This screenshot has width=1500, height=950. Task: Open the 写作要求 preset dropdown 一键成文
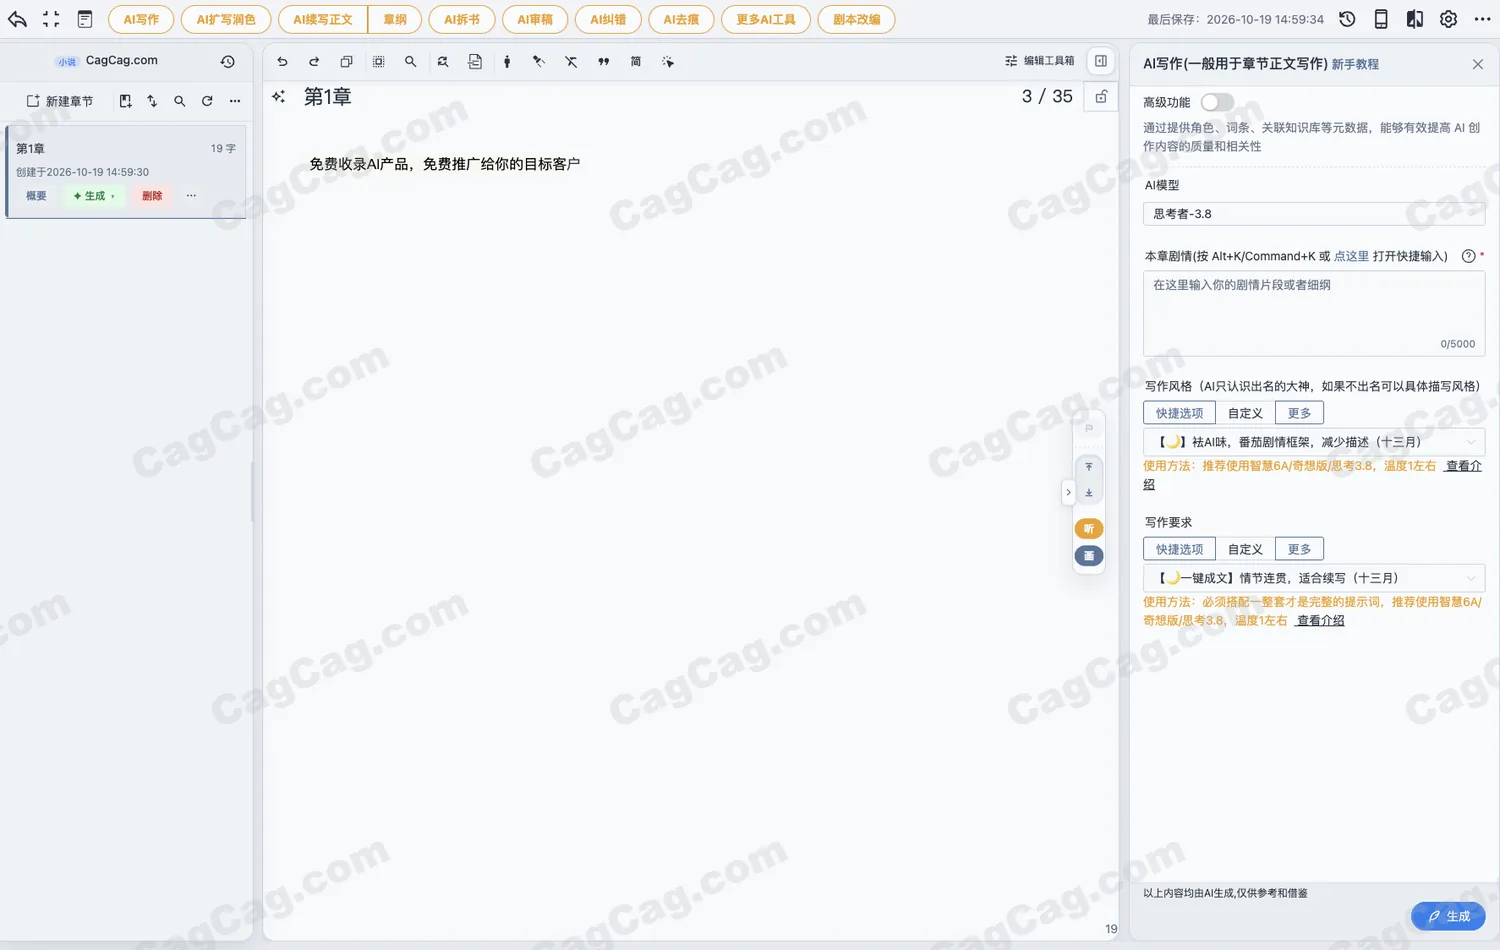(x=1314, y=578)
